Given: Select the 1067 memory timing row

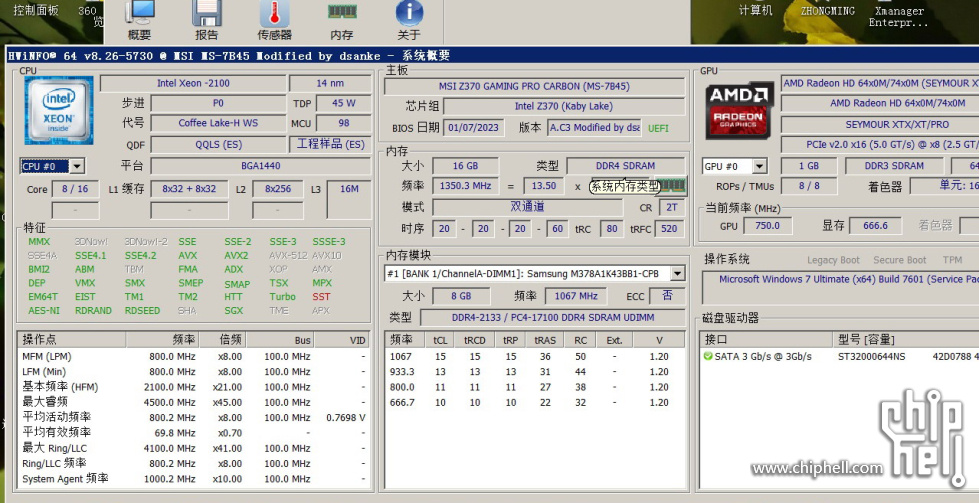Looking at the screenshot, I should tap(534, 356).
